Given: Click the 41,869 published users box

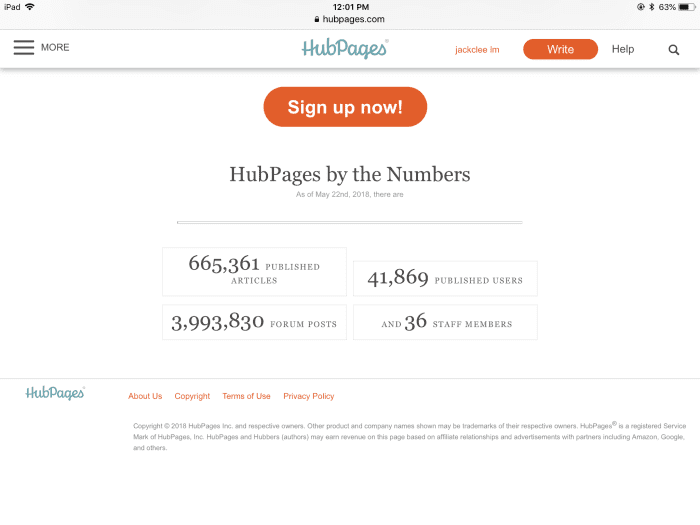Looking at the screenshot, I should coord(445,279).
